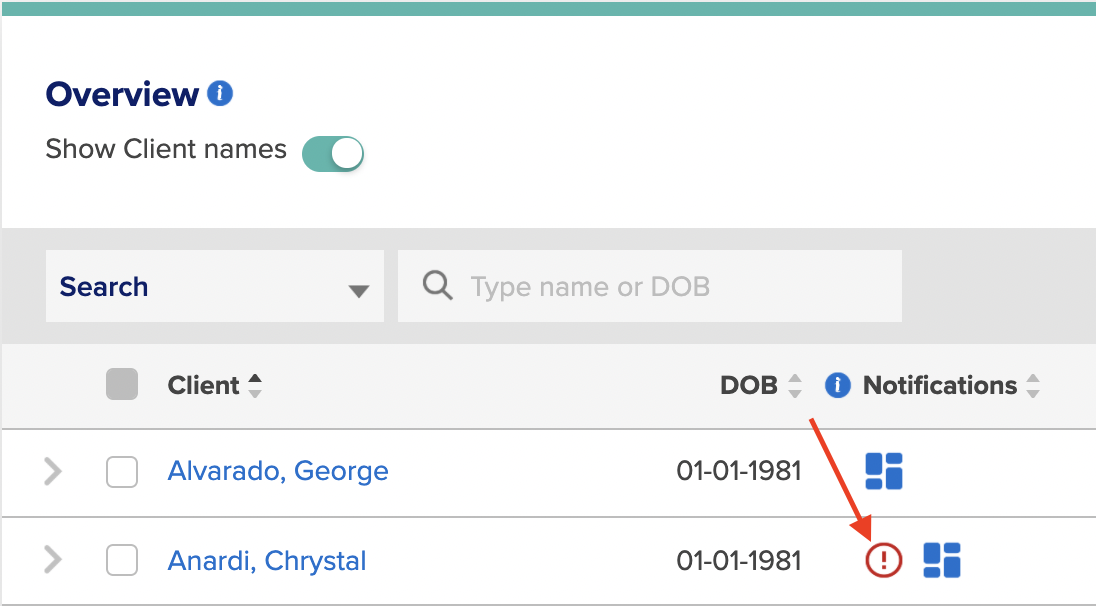Select the Anardi, Chrystal checkbox
This screenshot has width=1096, height=606.
122,561
